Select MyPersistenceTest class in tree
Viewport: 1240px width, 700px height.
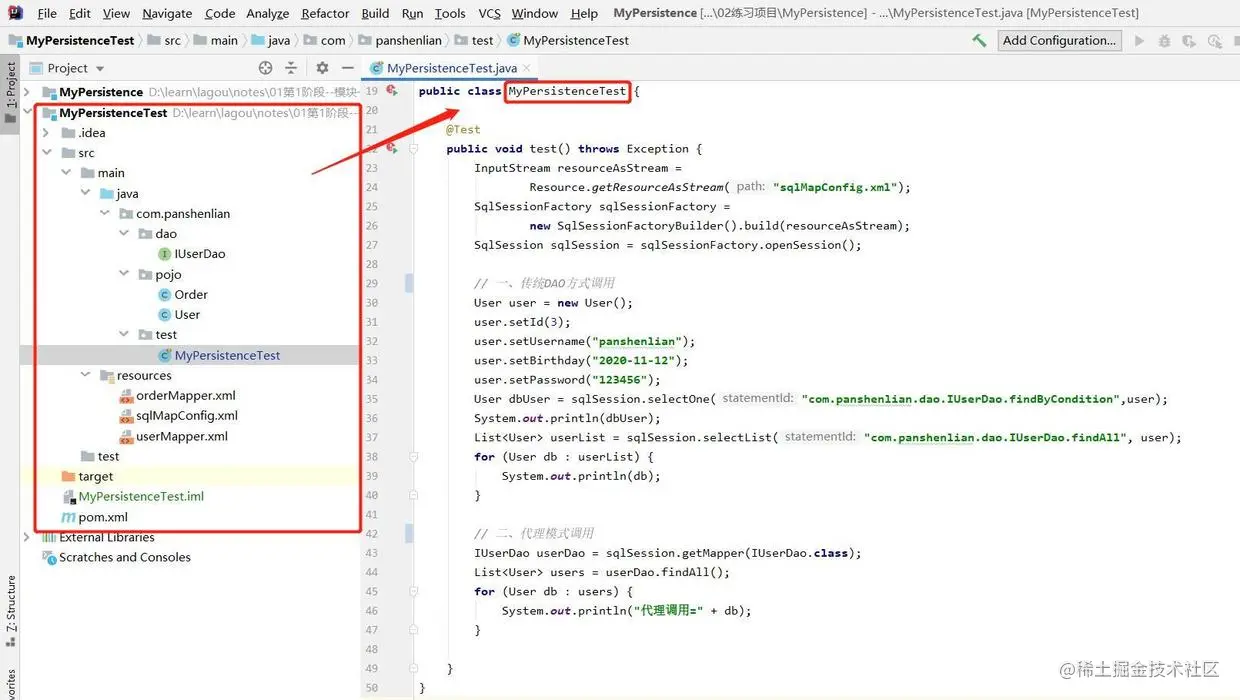tap(219, 355)
